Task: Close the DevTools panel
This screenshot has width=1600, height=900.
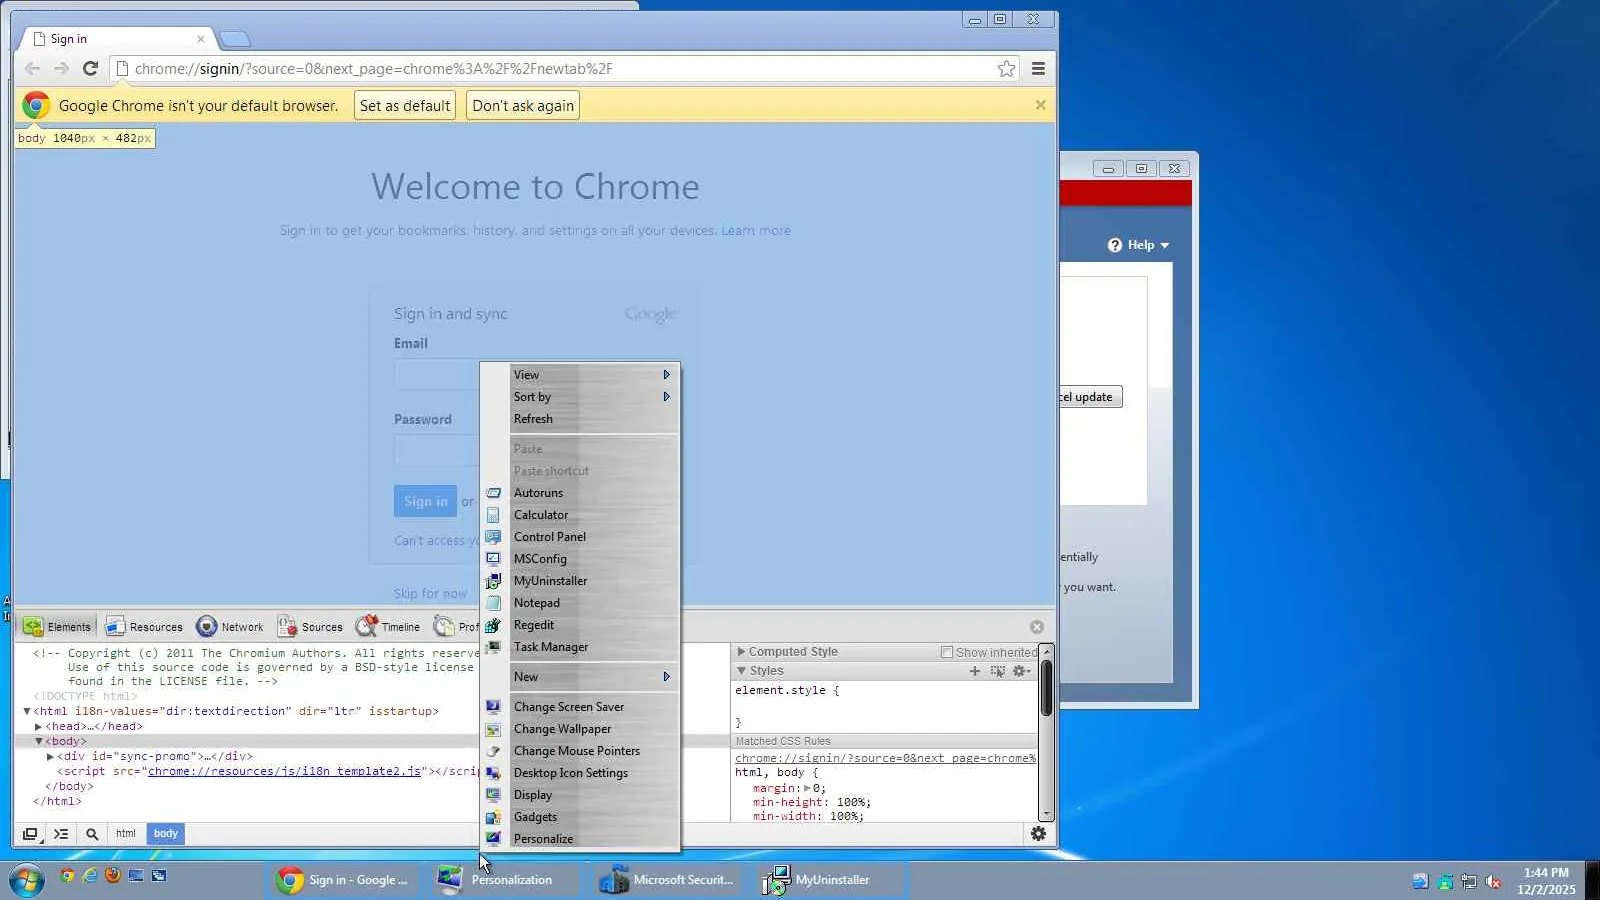Action: point(1037,627)
